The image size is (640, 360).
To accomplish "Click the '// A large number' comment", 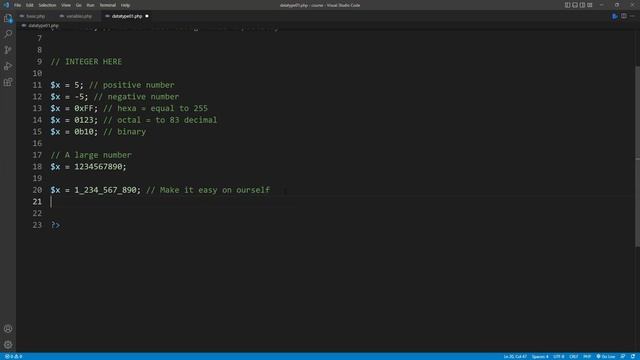I will tap(91, 155).
